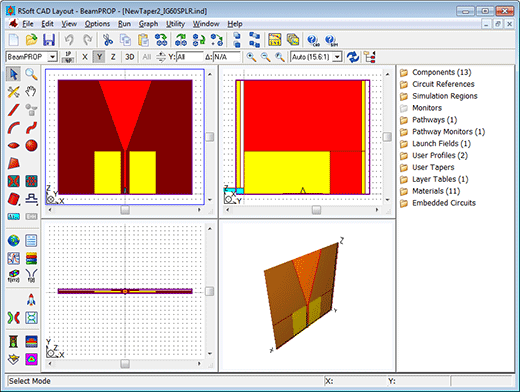520x392 pixels.
Task: Click the delta N/A input field
Action: click(226, 57)
